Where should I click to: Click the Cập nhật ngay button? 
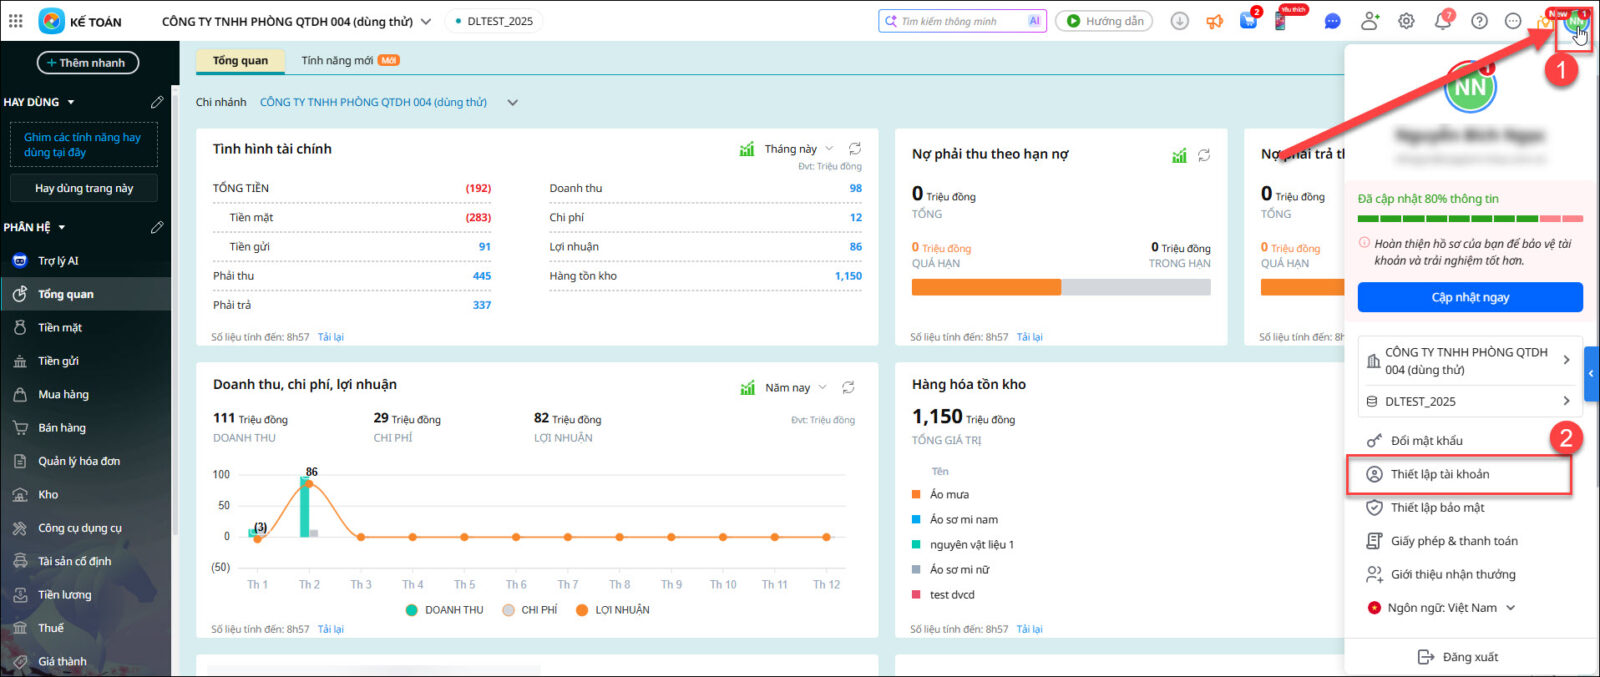click(1469, 297)
